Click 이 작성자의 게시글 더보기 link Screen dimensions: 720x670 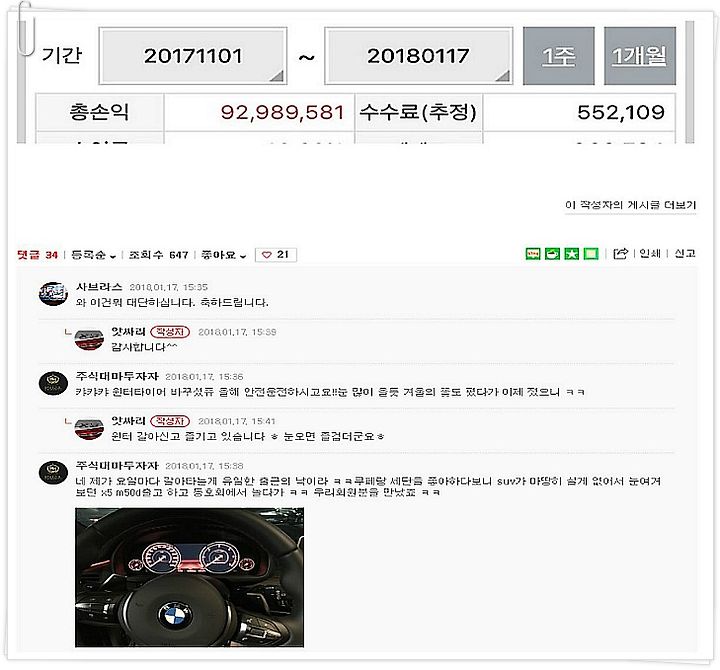point(630,205)
